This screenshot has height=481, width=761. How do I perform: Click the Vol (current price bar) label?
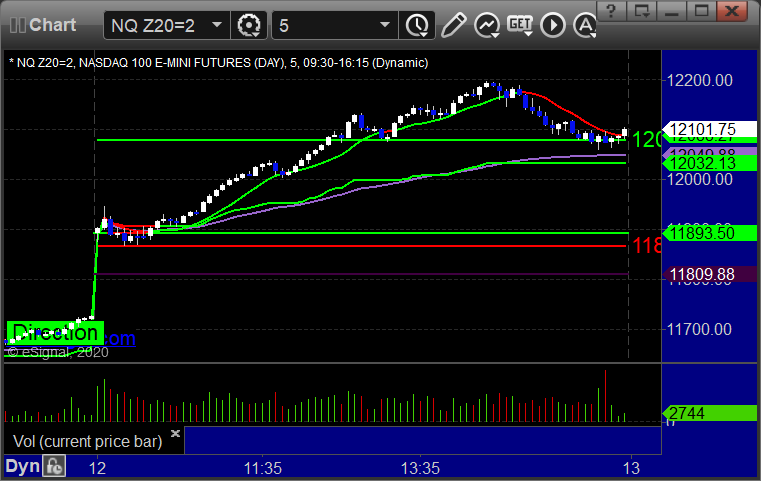pyautogui.click(x=87, y=441)
